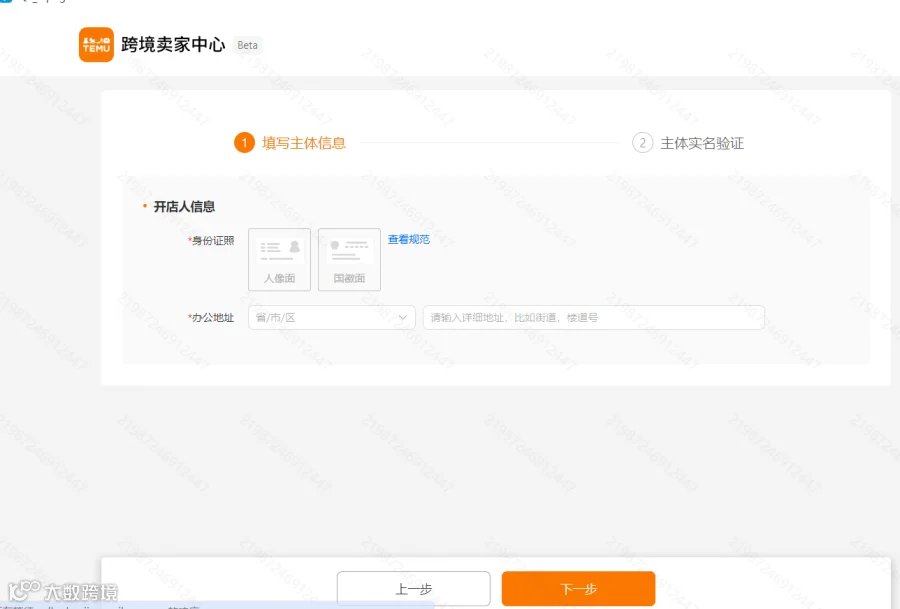Image resolution: width=900 pixels, height=609 pixels.
Task: Click 开店人信息 section heading
Action: click(x=184, y=207)
